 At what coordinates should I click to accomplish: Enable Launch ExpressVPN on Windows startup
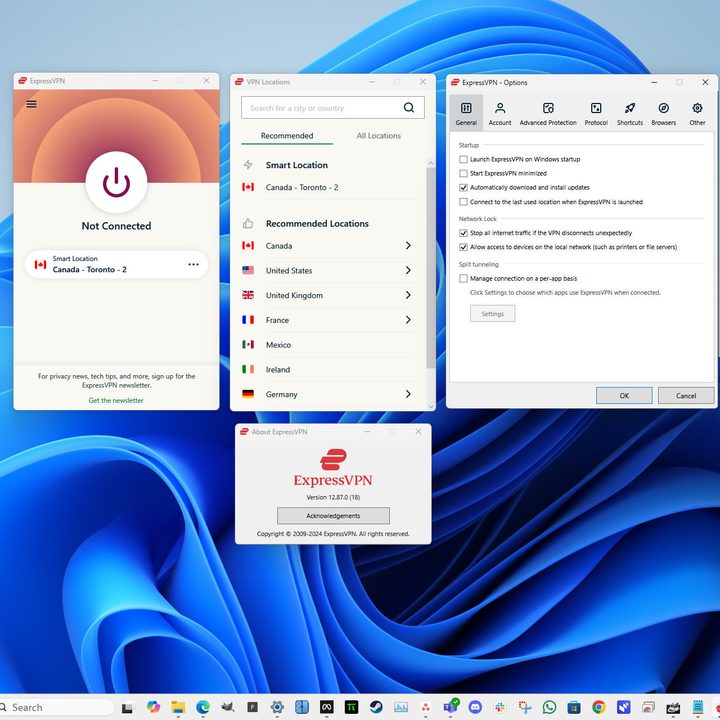(463, 159)
